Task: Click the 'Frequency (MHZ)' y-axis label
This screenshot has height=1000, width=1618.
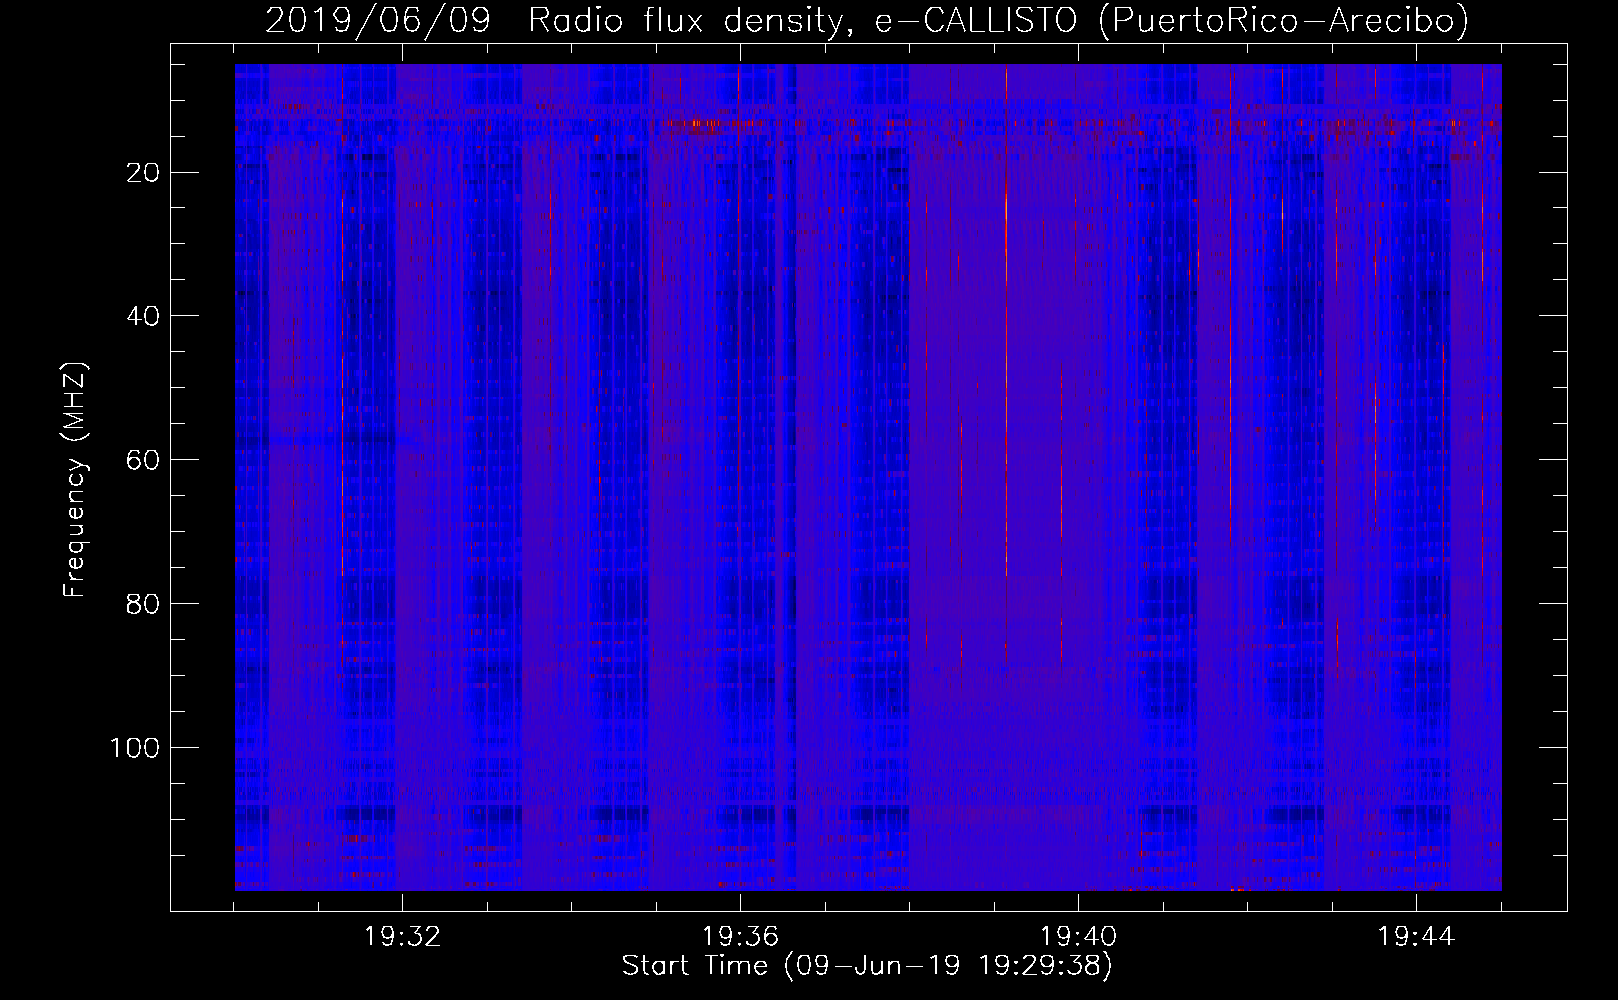Action: [76, 480]
